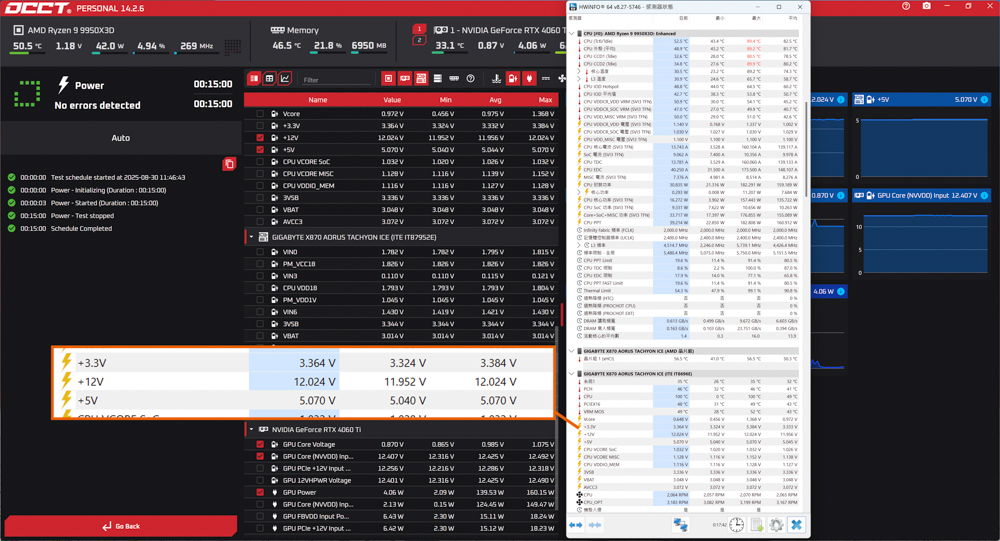The image size is (1000, 541).
Task: Collapse HWiNFO window with inward arrows icon
Action: [x=595, y=525]
